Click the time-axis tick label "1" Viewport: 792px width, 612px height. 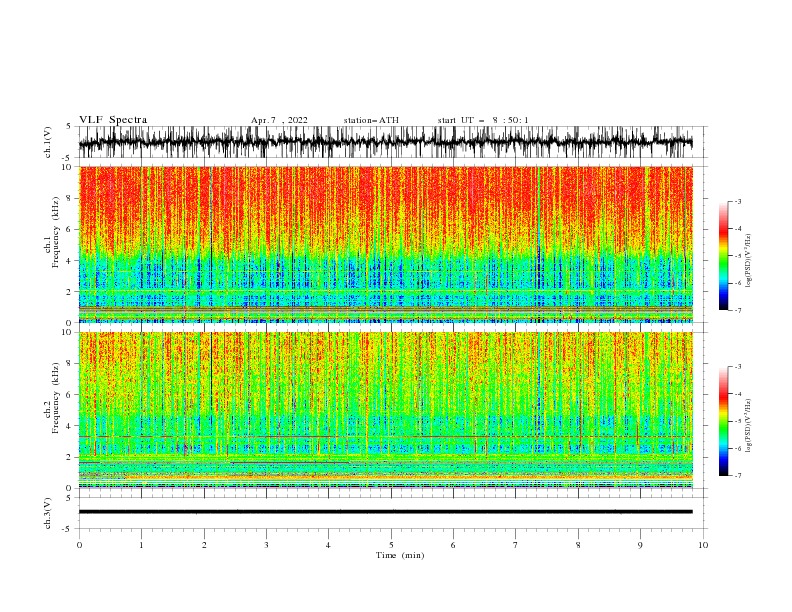[x=141, y=545]
